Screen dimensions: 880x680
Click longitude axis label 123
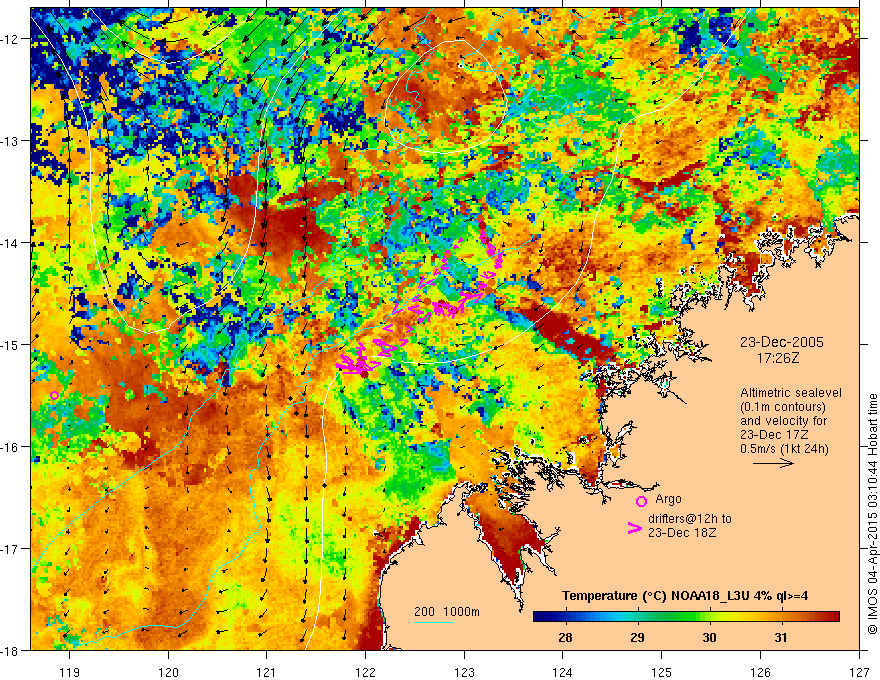[x=464, y=672]
